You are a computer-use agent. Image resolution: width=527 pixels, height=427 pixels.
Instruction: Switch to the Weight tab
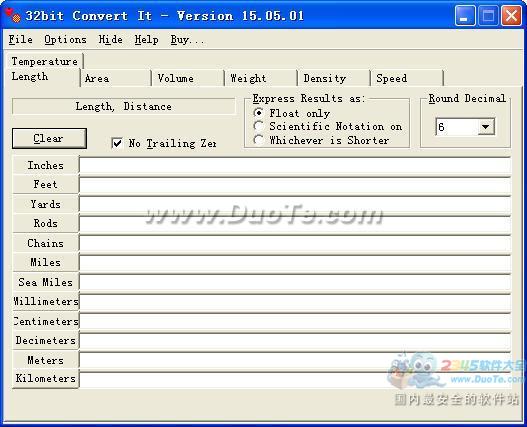(x=261, y=78)
